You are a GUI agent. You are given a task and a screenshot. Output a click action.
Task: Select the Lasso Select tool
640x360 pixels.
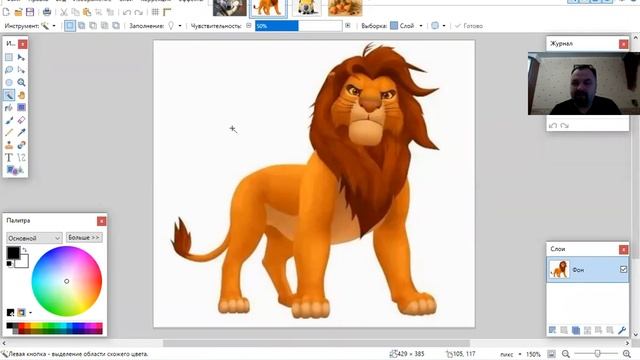pyautogui.click(x=9, y=70)
